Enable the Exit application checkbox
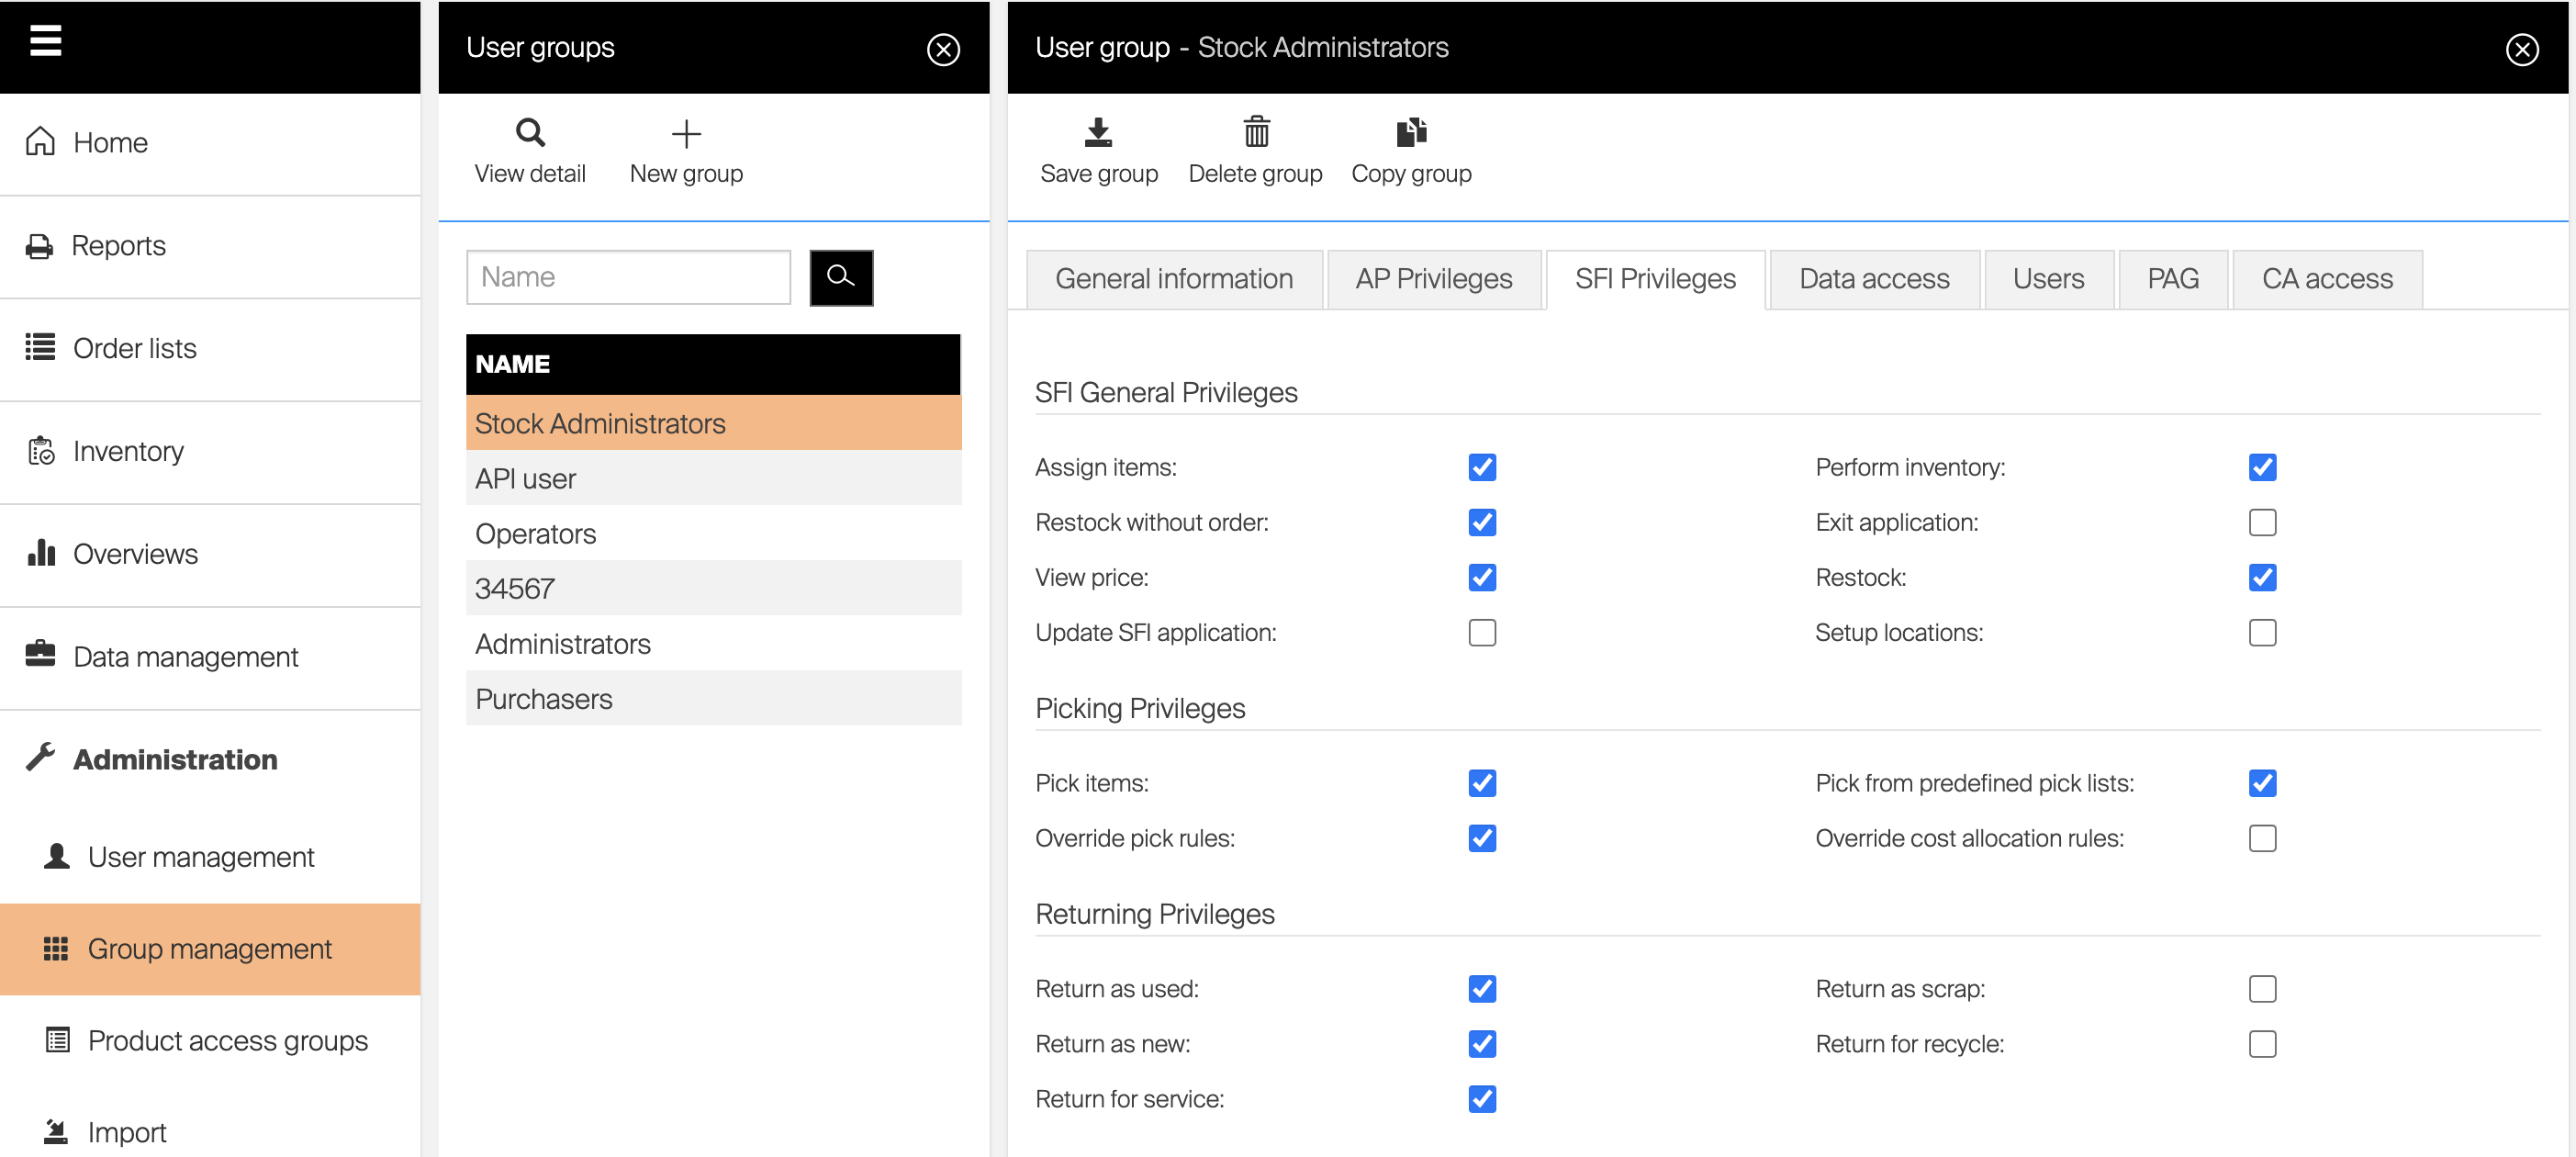The height and width of the screenshot is (1157, 2576). tap(2261, 523)
